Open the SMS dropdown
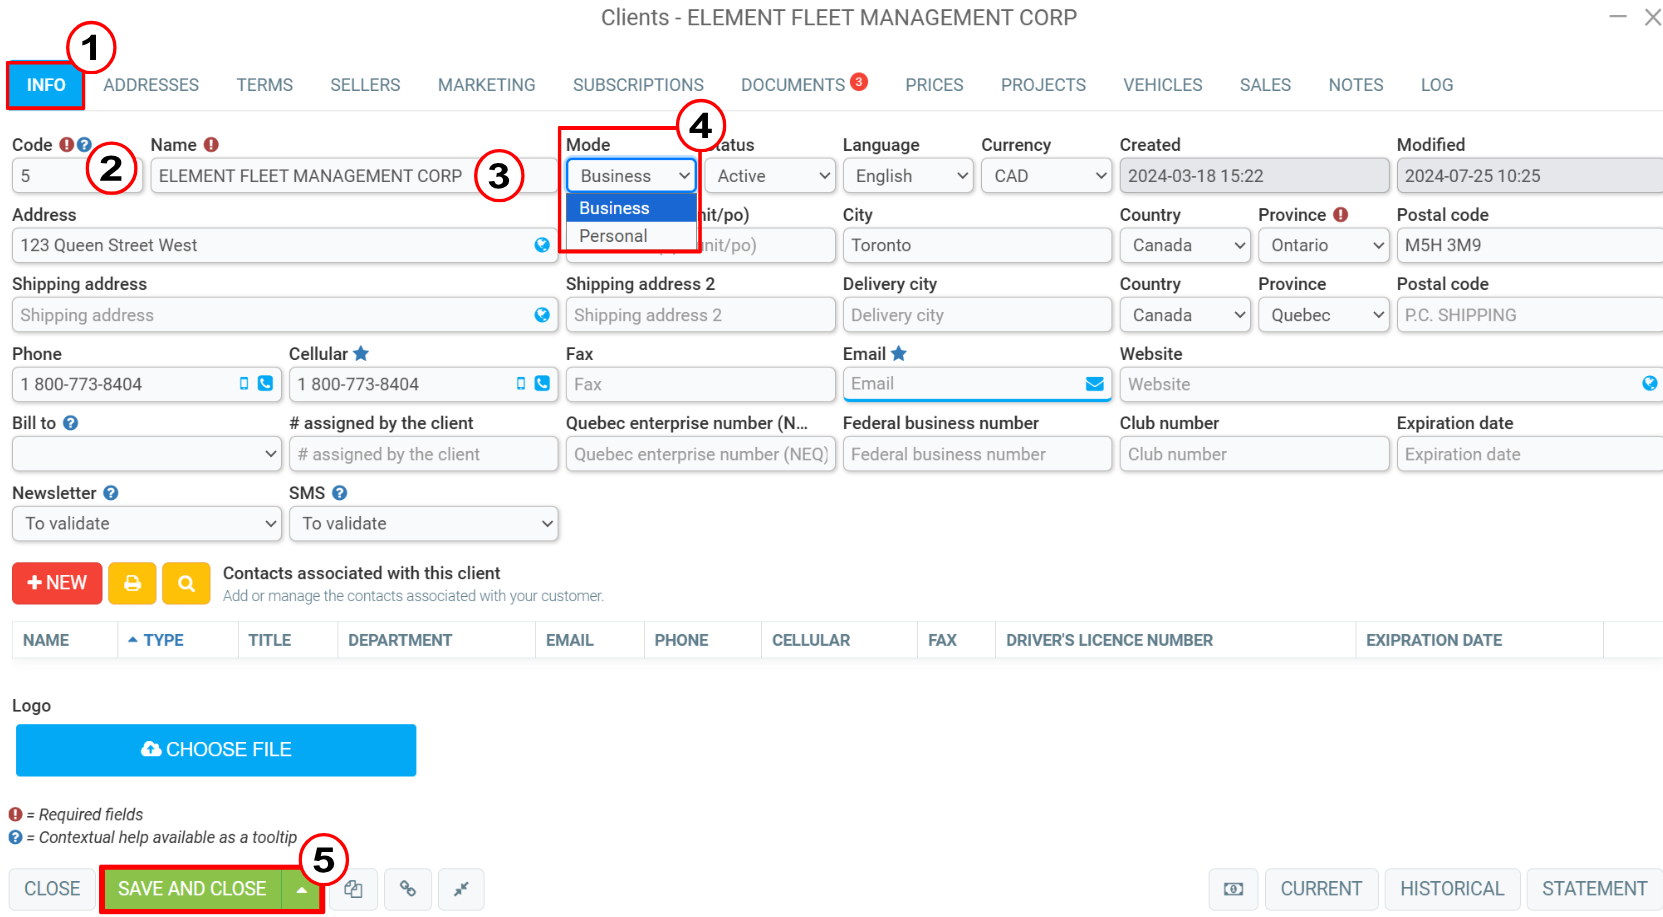 tap(423, 523)
